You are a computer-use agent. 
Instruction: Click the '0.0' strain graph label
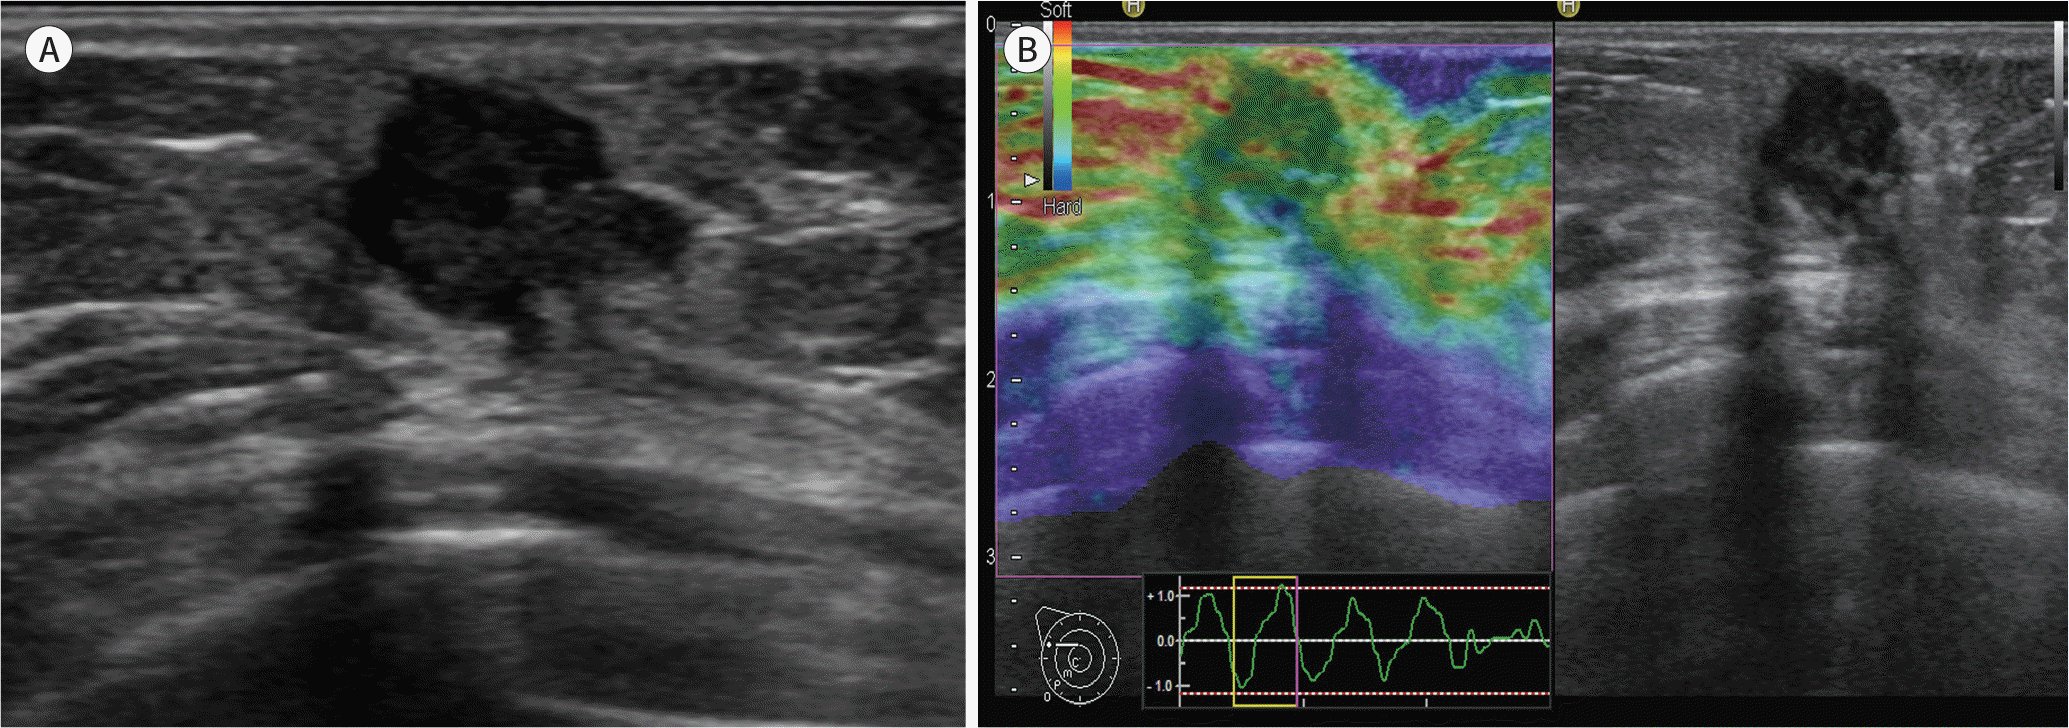tap(1165, 641)
